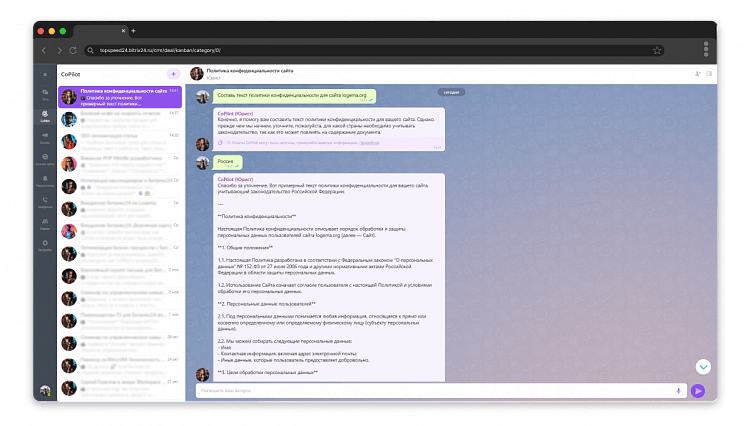Open the Chats section in the left sidebar
Image resolution: width=751 pixels, height=426 pixels.
pos(45,94)
